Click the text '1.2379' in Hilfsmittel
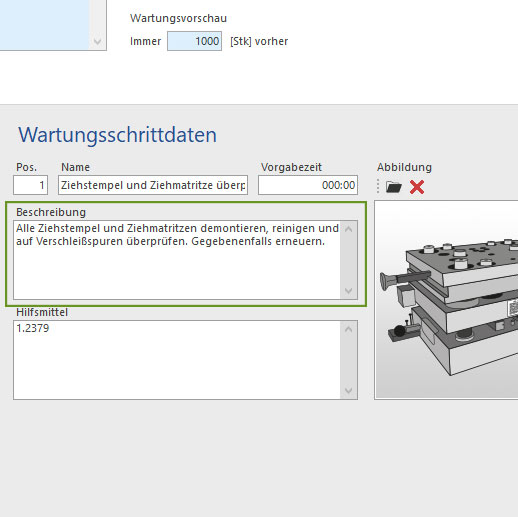518x517 pixels. pos(33,328)
